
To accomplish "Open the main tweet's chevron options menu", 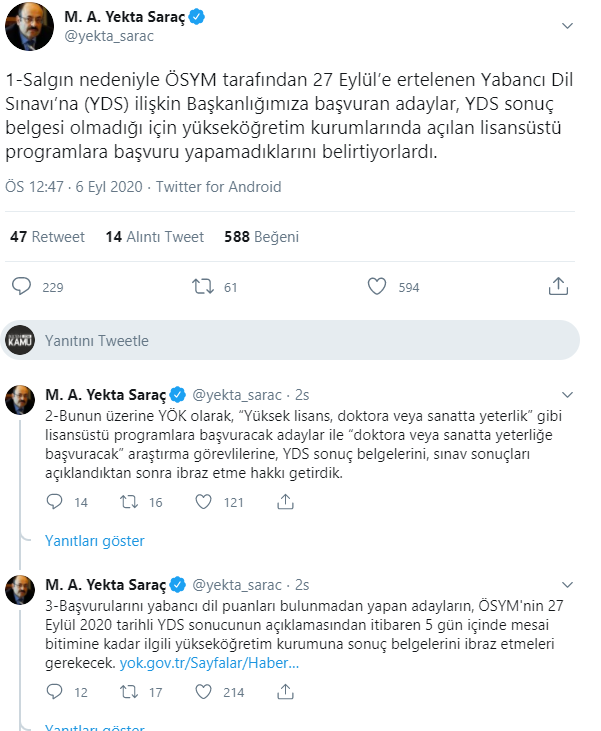I will click(567, 26).
